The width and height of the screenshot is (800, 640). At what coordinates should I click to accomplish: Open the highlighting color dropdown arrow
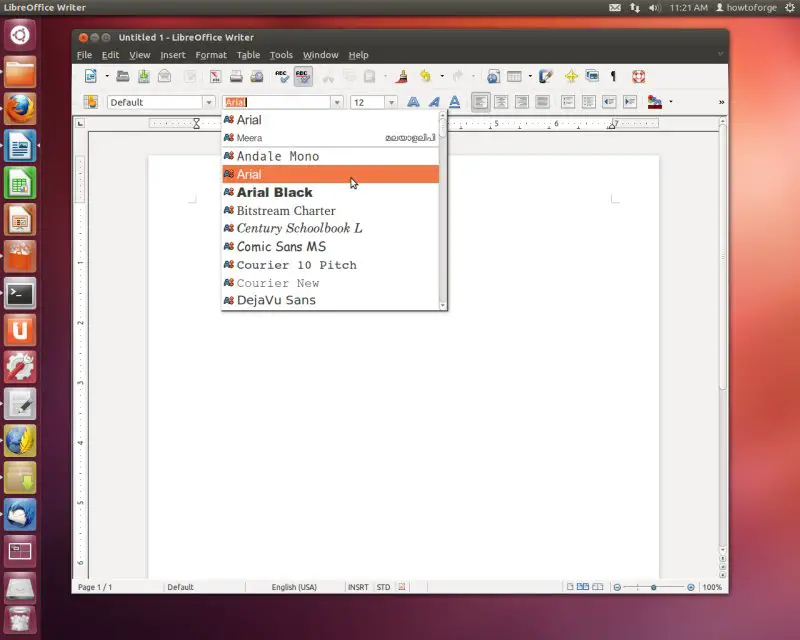(x=670, y=102)
